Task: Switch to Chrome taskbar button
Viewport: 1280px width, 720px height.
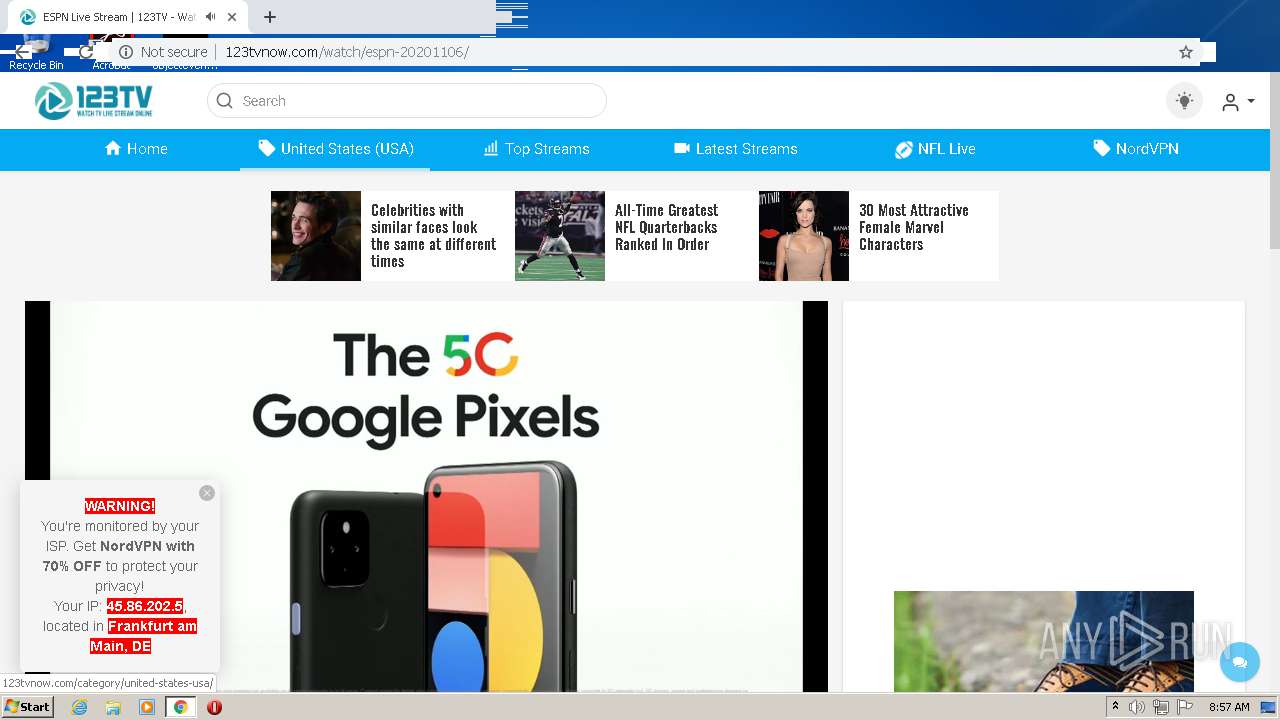Action: (x=180, y=707)
